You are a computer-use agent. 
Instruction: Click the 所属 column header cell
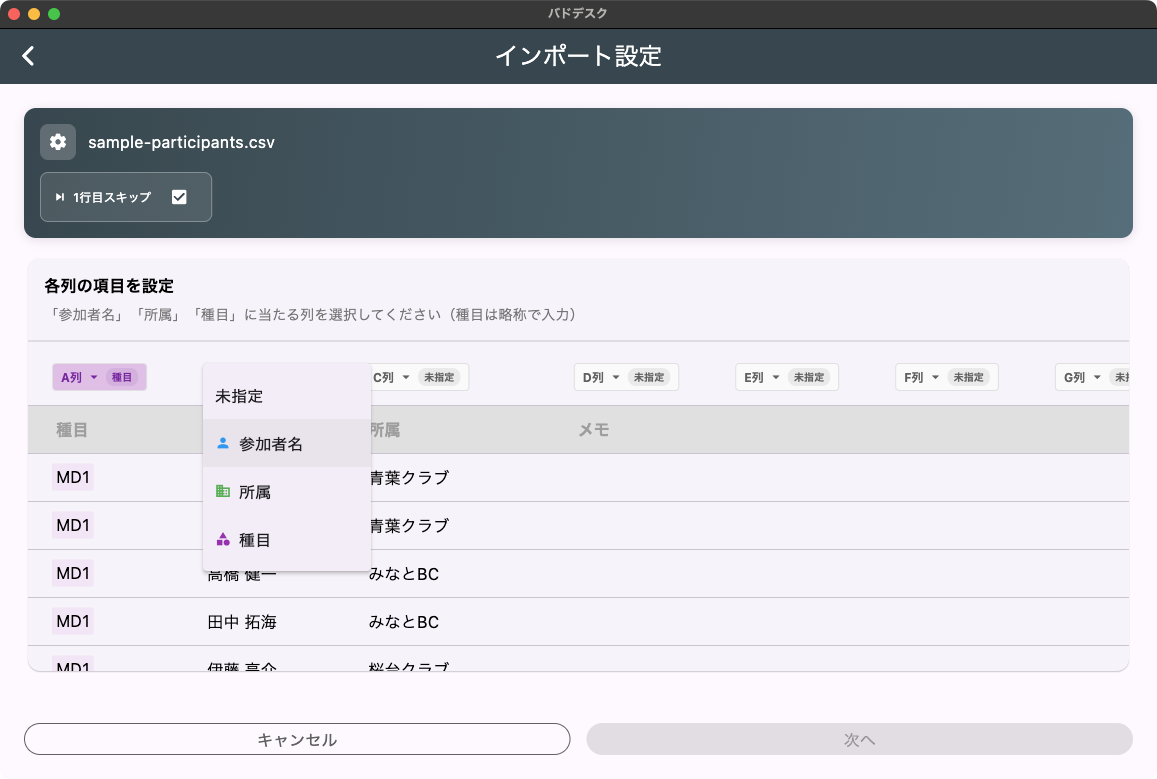[384, 430]
